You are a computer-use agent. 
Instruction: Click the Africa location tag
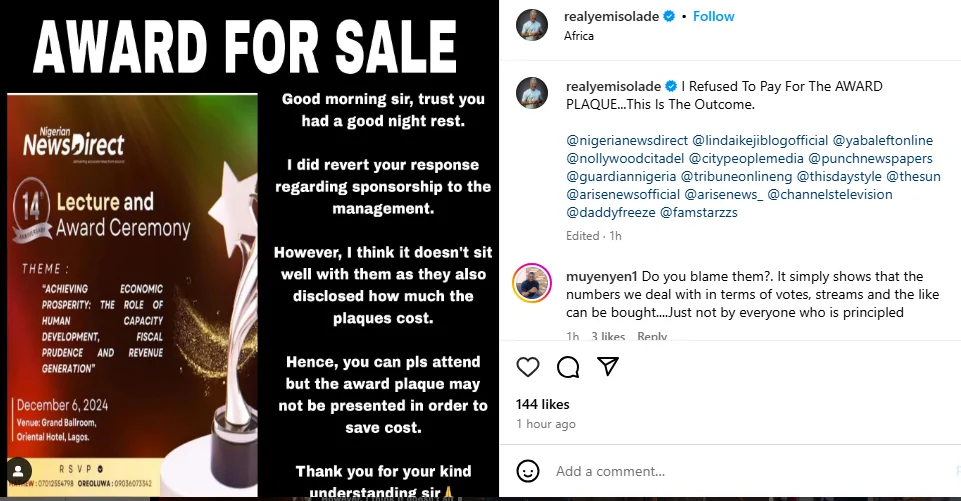[579, 36]
